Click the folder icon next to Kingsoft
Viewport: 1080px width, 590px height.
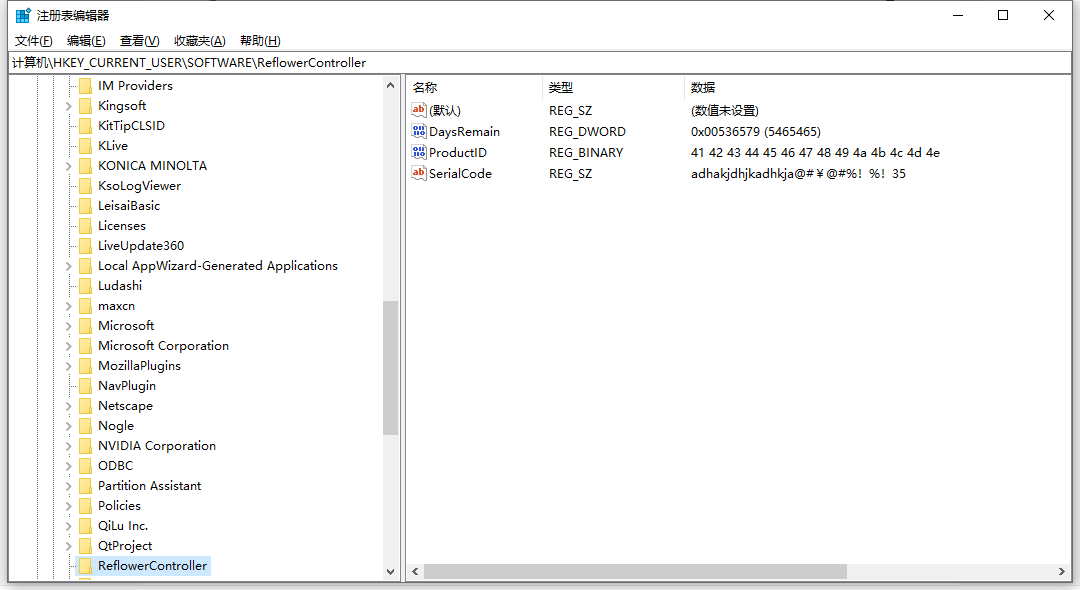point(85,105)
